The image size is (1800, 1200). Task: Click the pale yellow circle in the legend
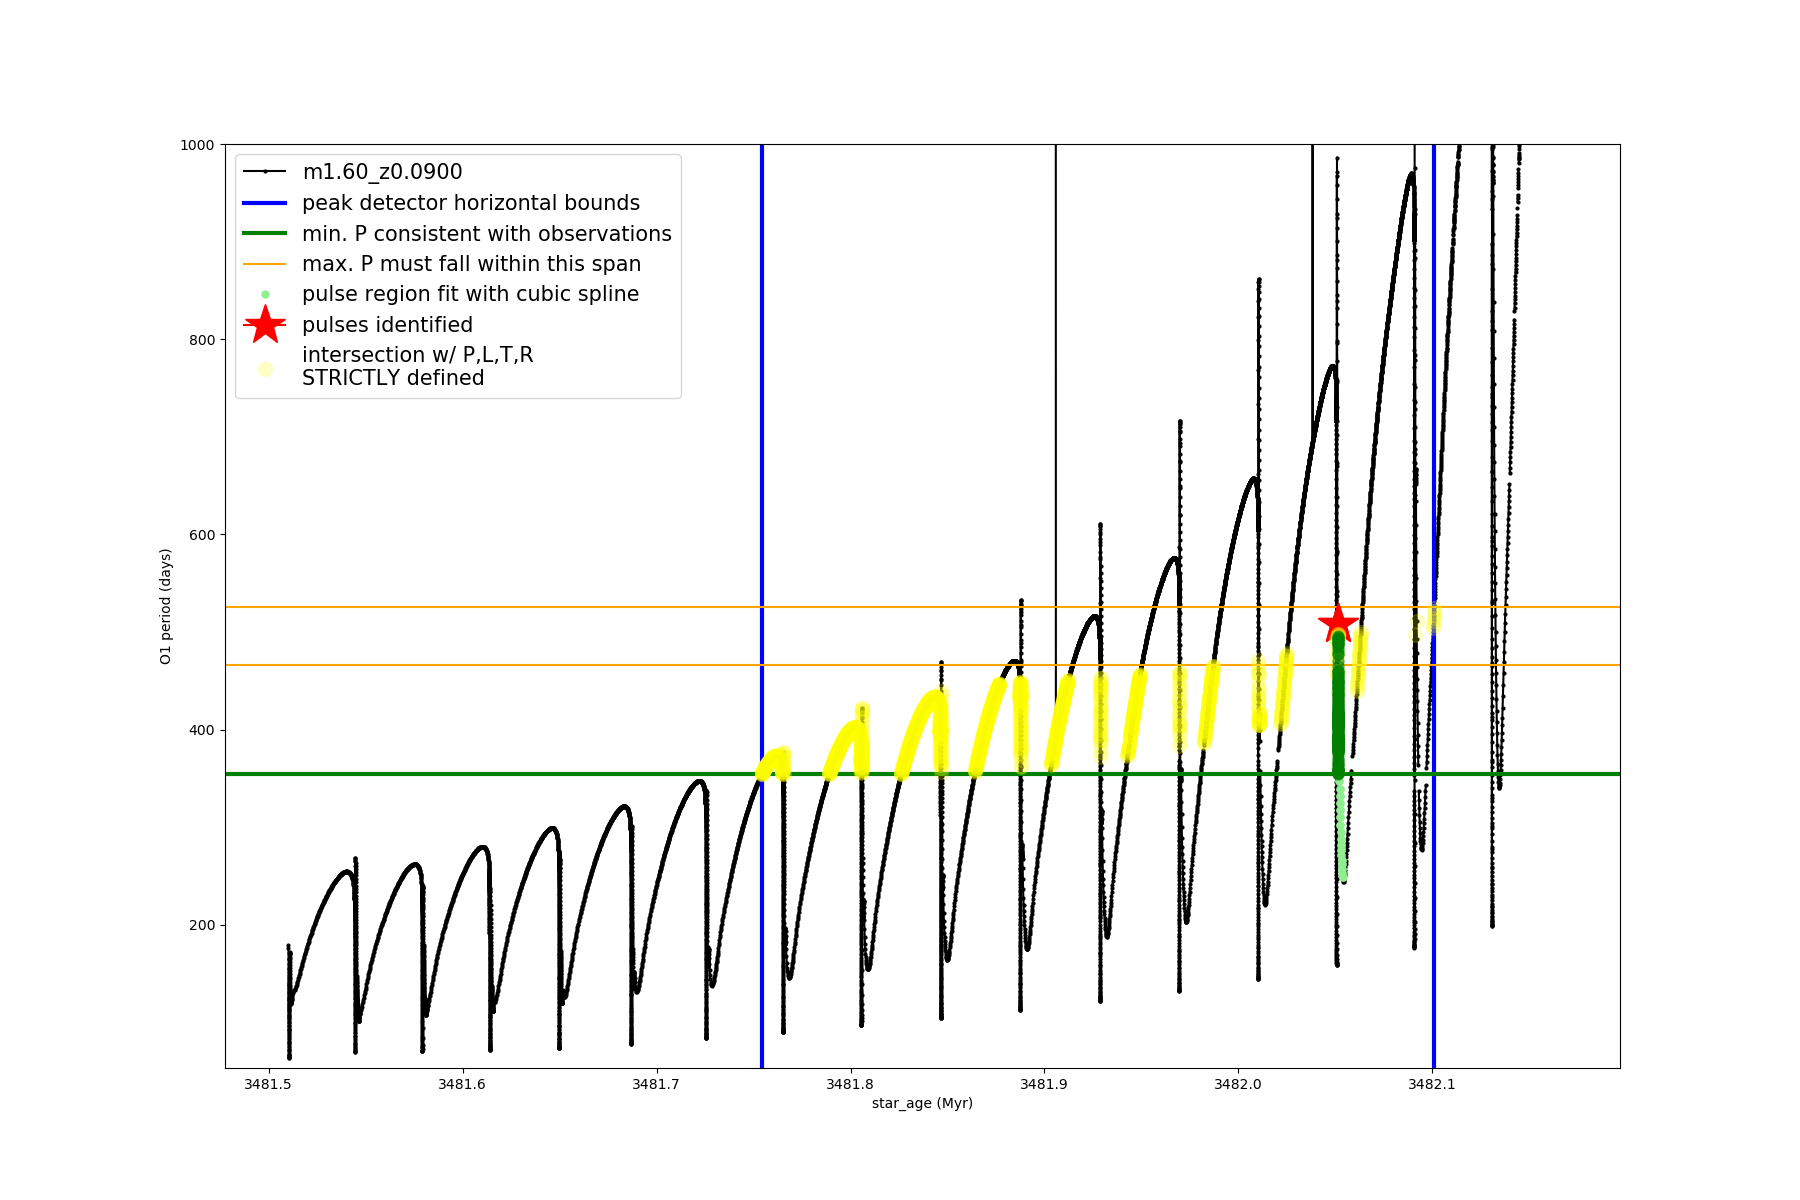point(265,369)
